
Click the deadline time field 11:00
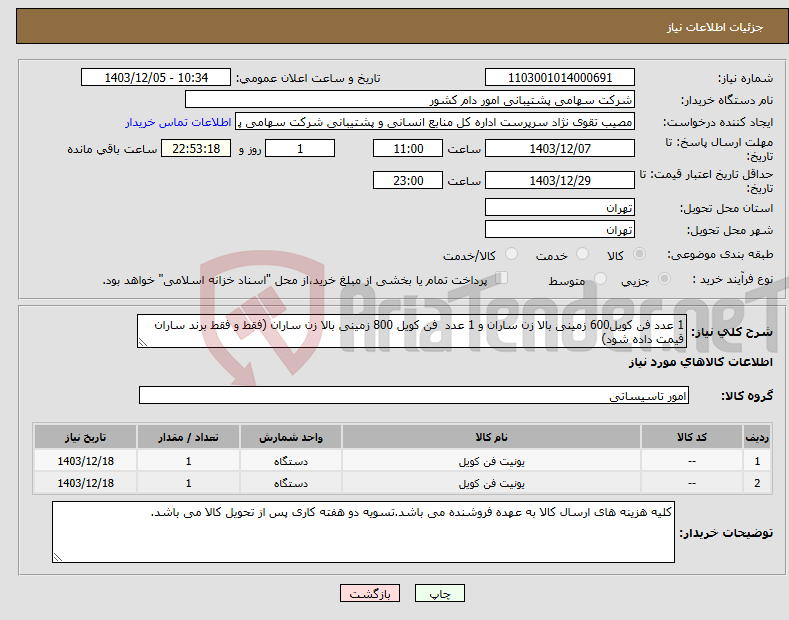point(408,148)
